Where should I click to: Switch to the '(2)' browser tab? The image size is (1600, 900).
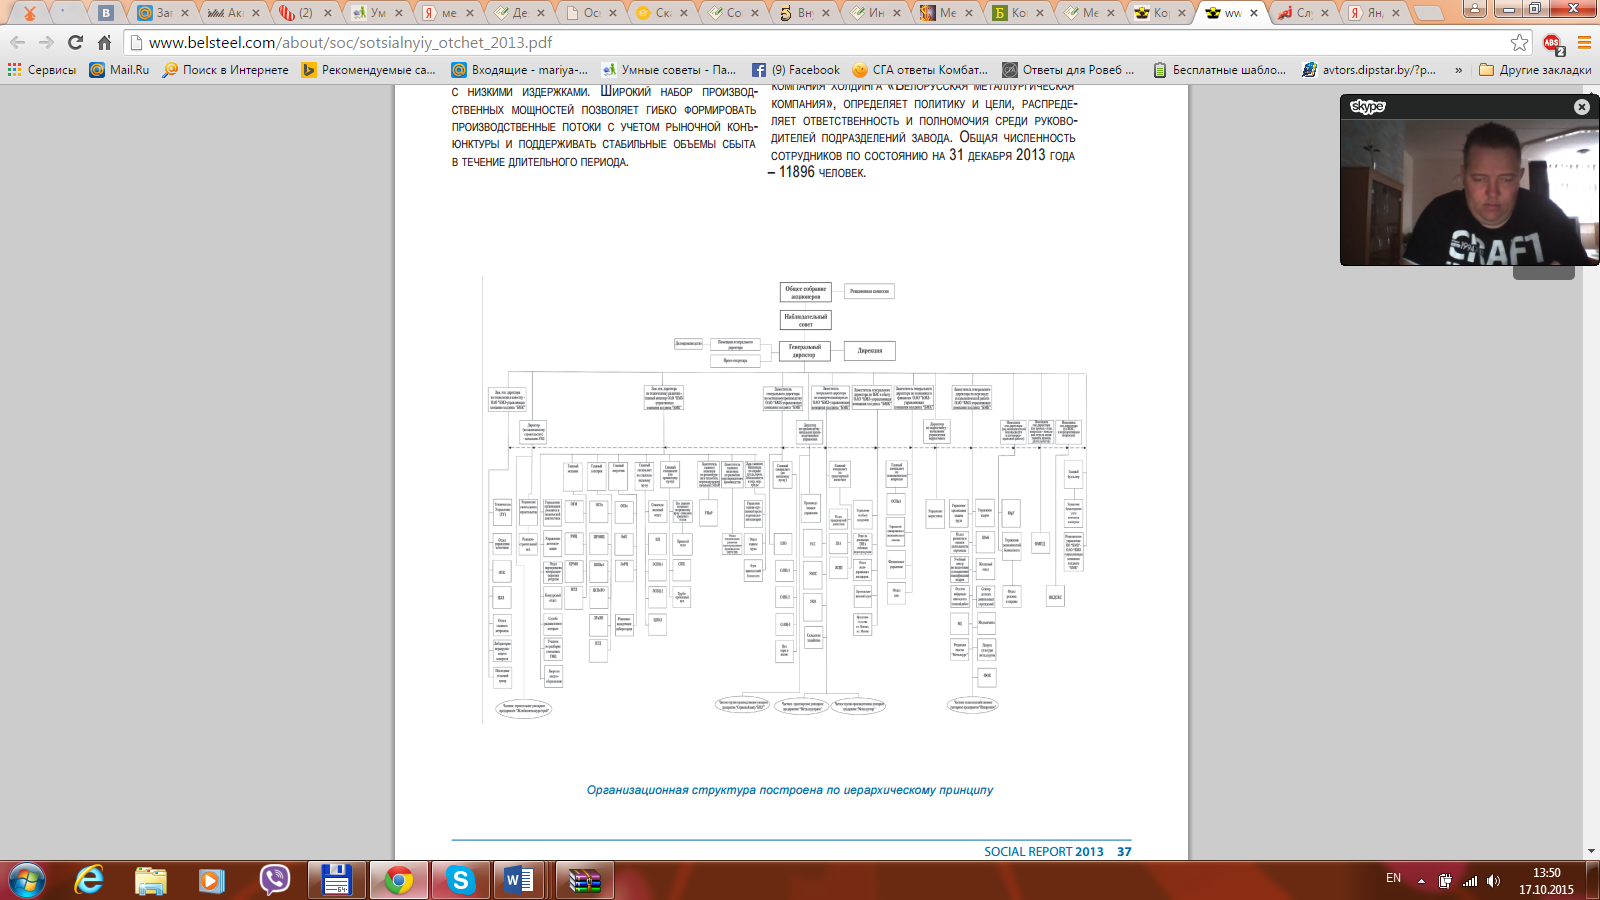click(x=304, y=13)
